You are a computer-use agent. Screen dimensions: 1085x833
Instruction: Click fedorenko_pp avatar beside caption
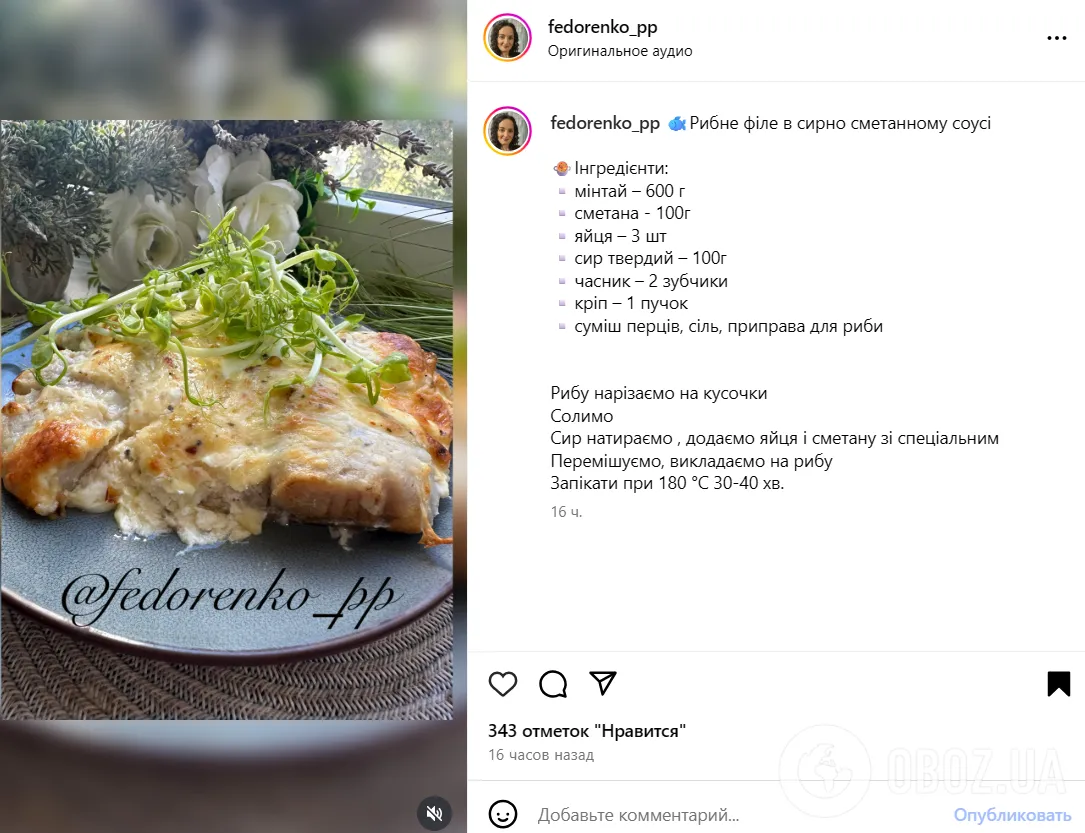(x=507, y=131)
